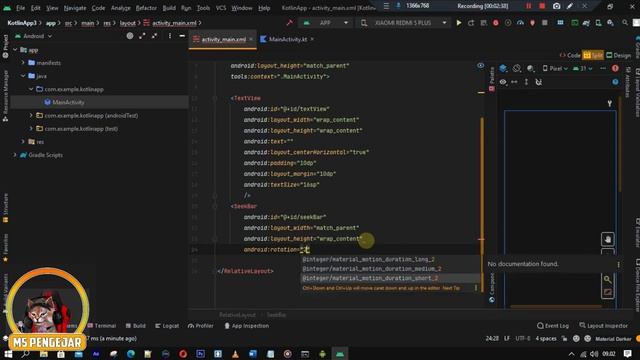Screen dimensions: 640x360
Task: Click the Stop app square icon
Action: pos(544,23)
